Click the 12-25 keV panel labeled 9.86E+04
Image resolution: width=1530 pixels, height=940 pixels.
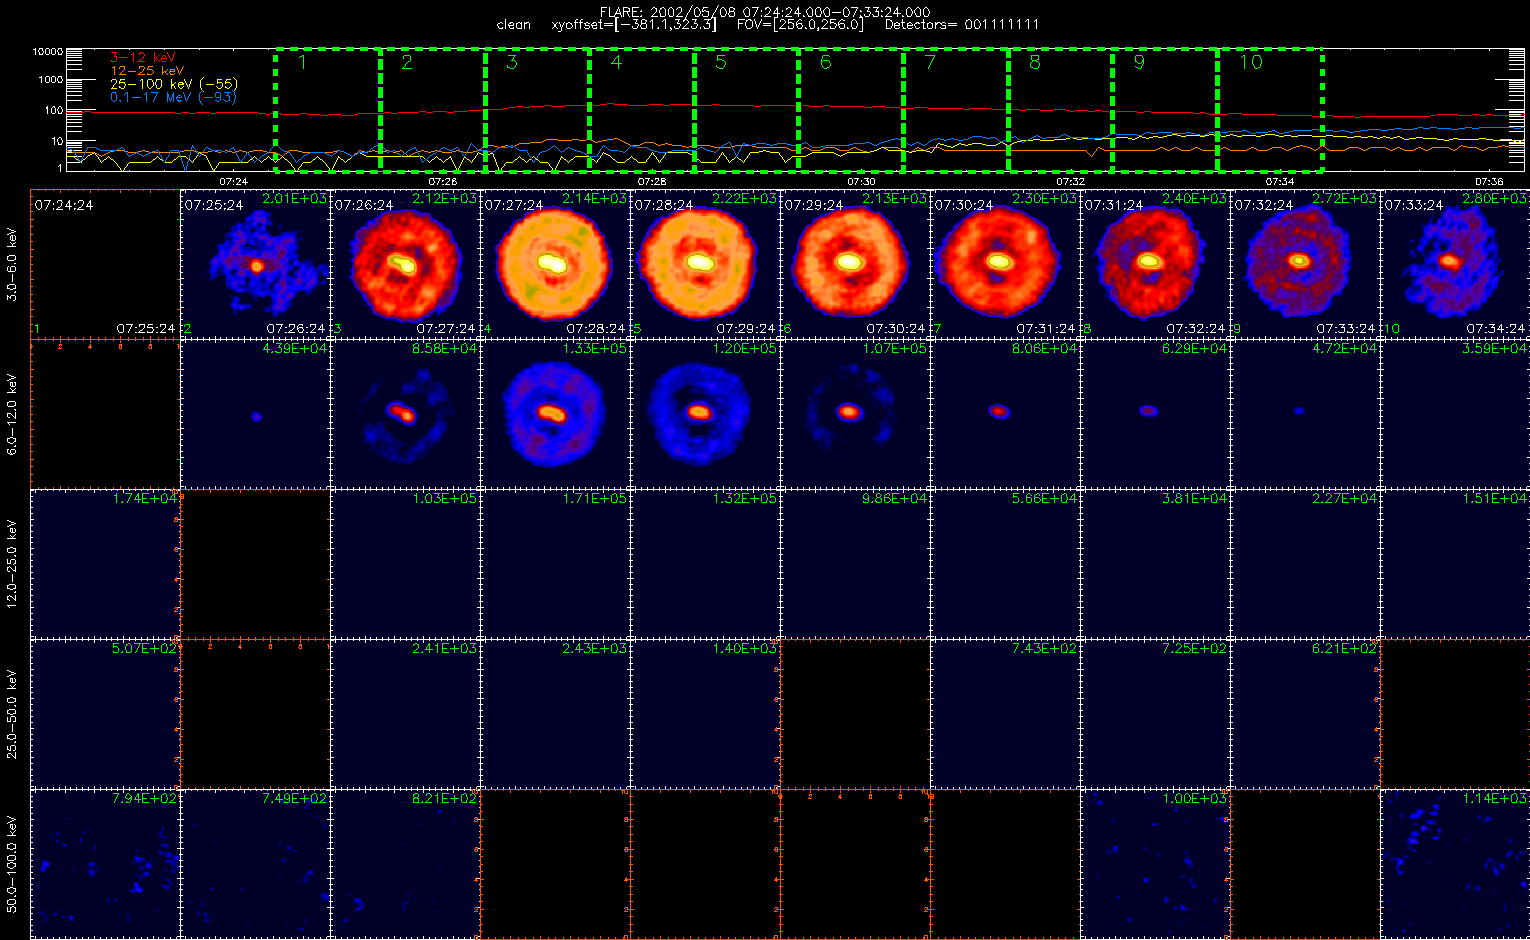click(x=855, y=563)
